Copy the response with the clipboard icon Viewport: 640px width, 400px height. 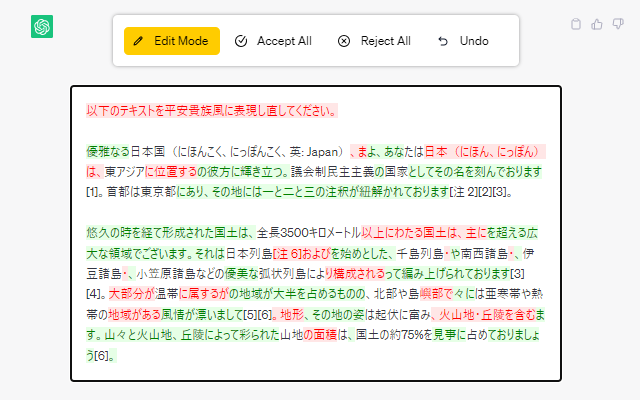point(576,24)
